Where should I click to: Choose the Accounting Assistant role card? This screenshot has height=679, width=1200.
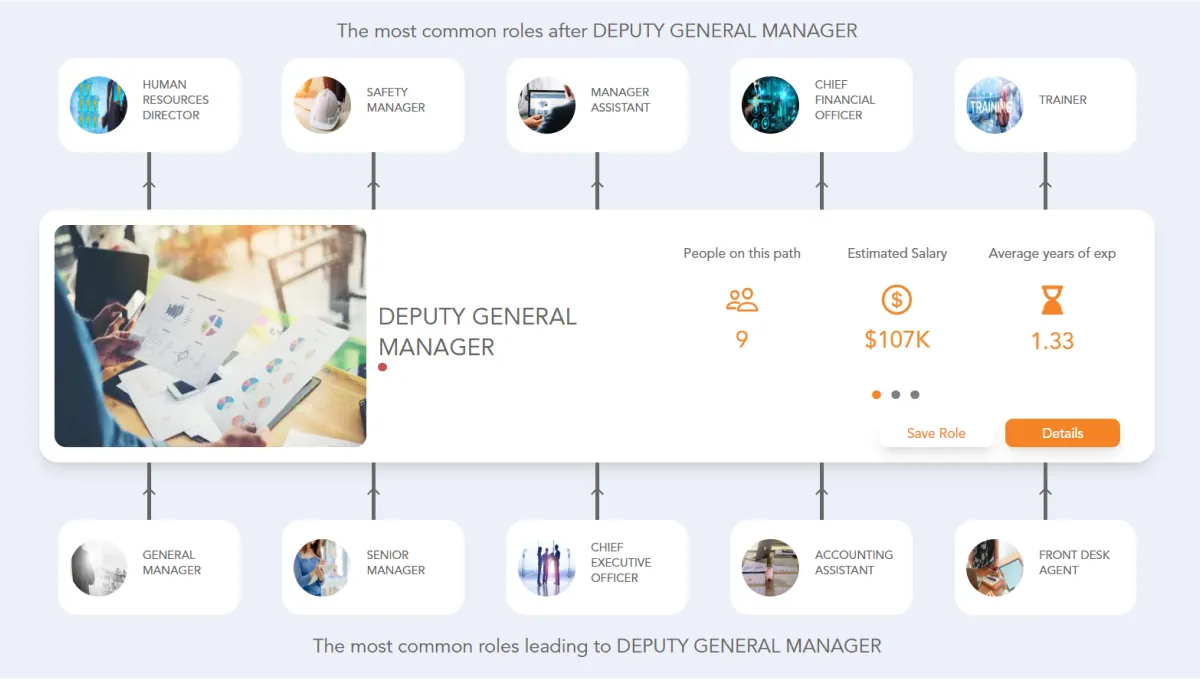(821, 567)
